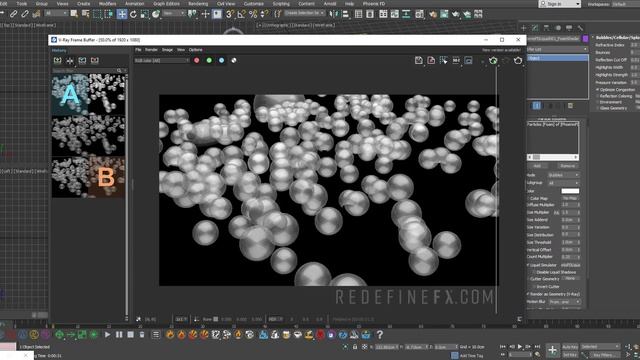Click the Mirror tool icon
This screenshot has height=360, width=640.
click(334, 14)
